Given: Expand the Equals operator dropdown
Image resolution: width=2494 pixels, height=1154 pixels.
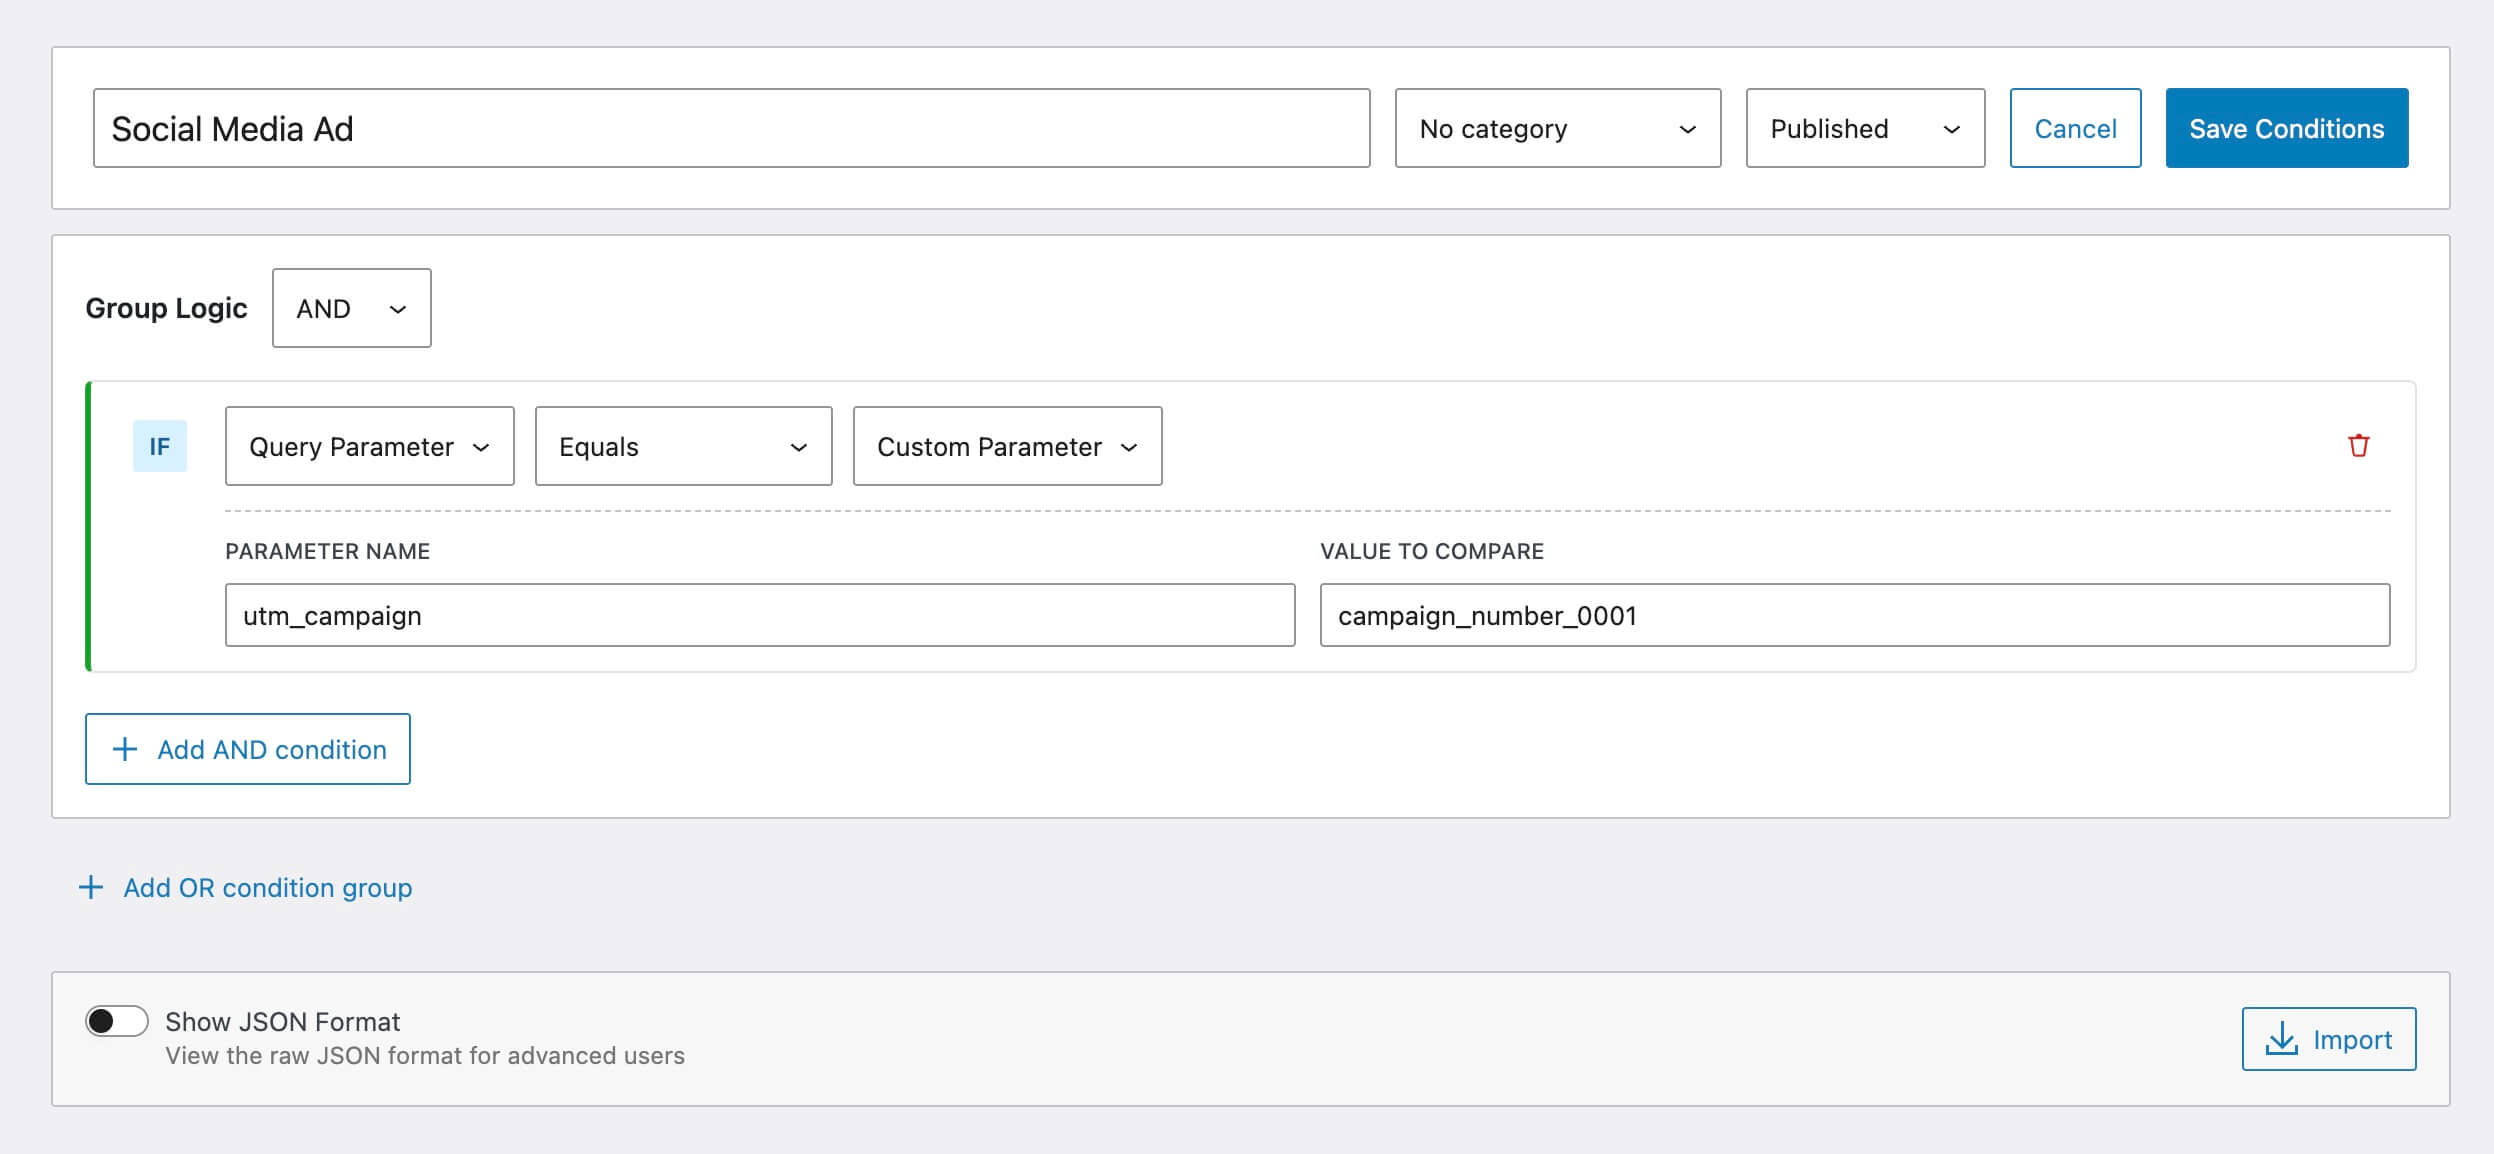Looking at the screenshot, I should click(683, 446).
